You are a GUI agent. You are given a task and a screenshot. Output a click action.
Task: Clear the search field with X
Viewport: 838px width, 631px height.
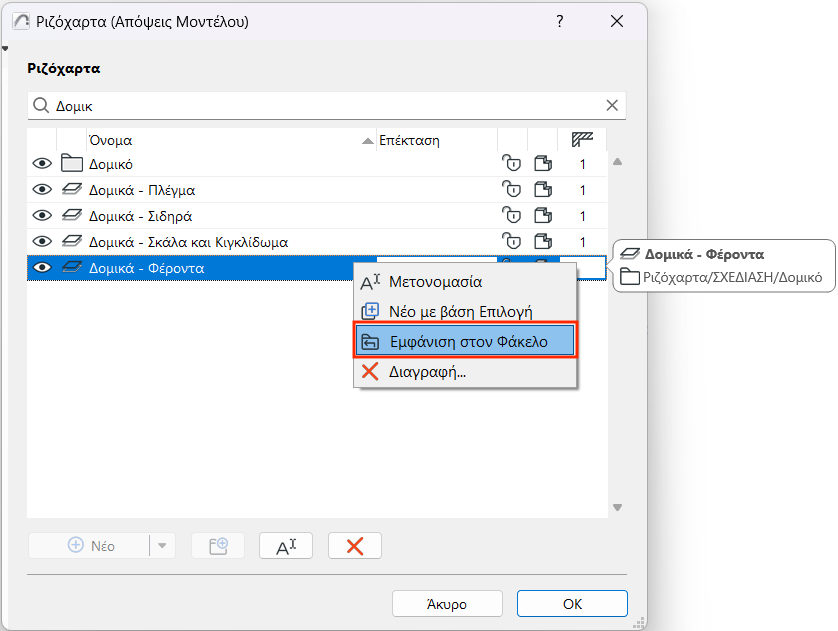click(612, 105)
